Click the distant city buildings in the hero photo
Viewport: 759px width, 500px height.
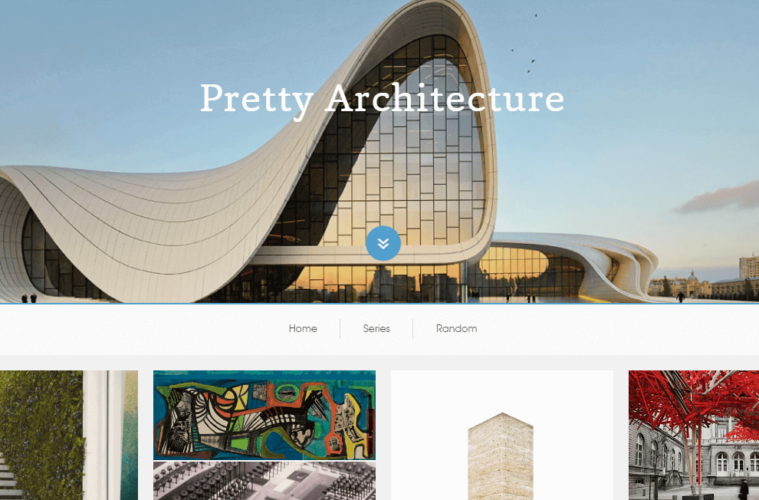(704, 281)
